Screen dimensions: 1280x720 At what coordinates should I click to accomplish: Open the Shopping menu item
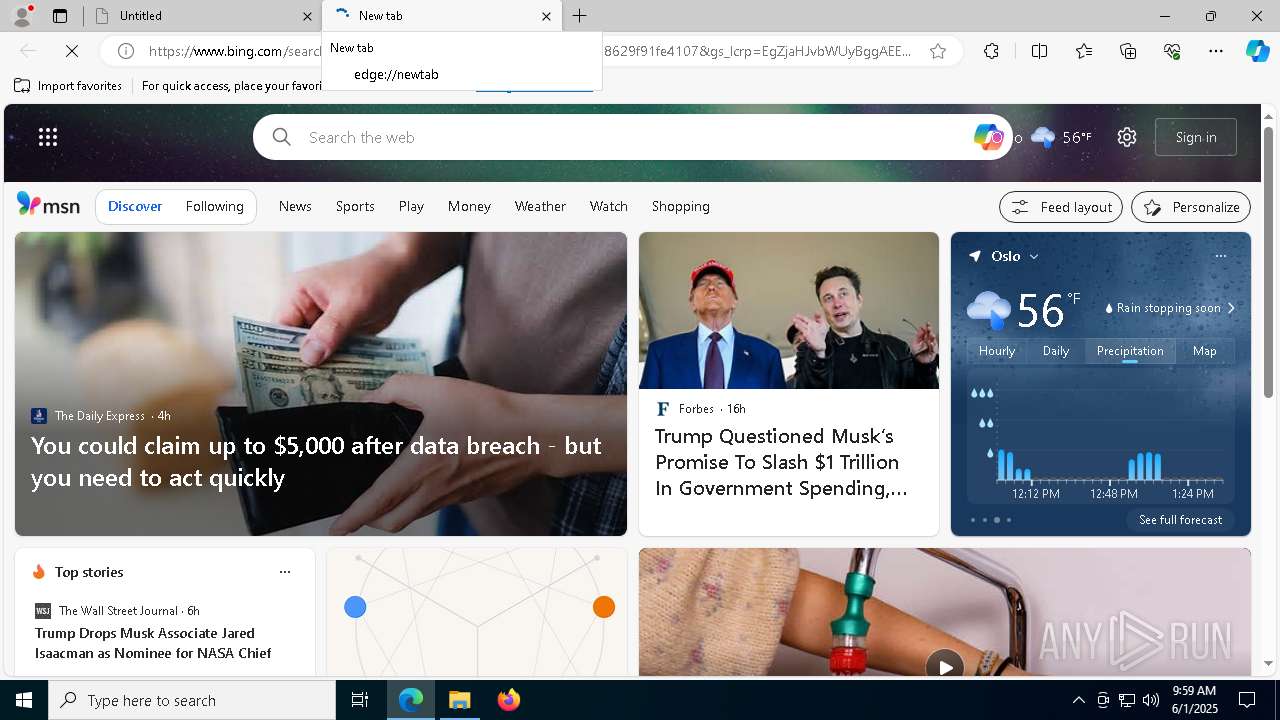pyautogui.click(x=681, y=206)
